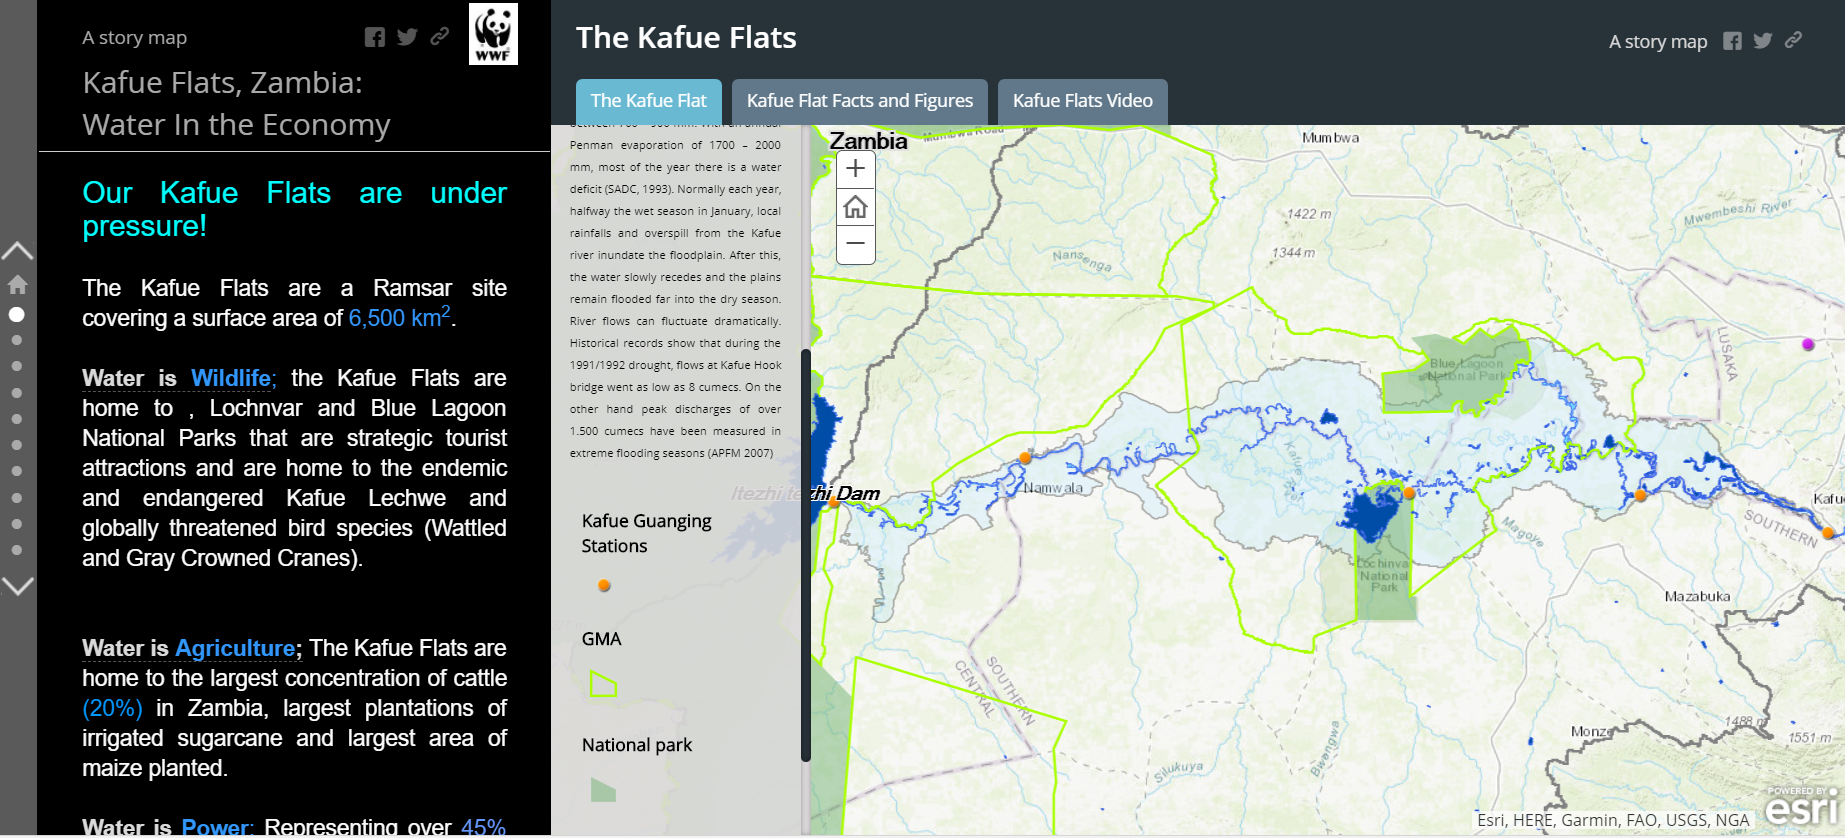Copy link icon in left panel header
The image size is (1845, 838).
click(439, 37)
